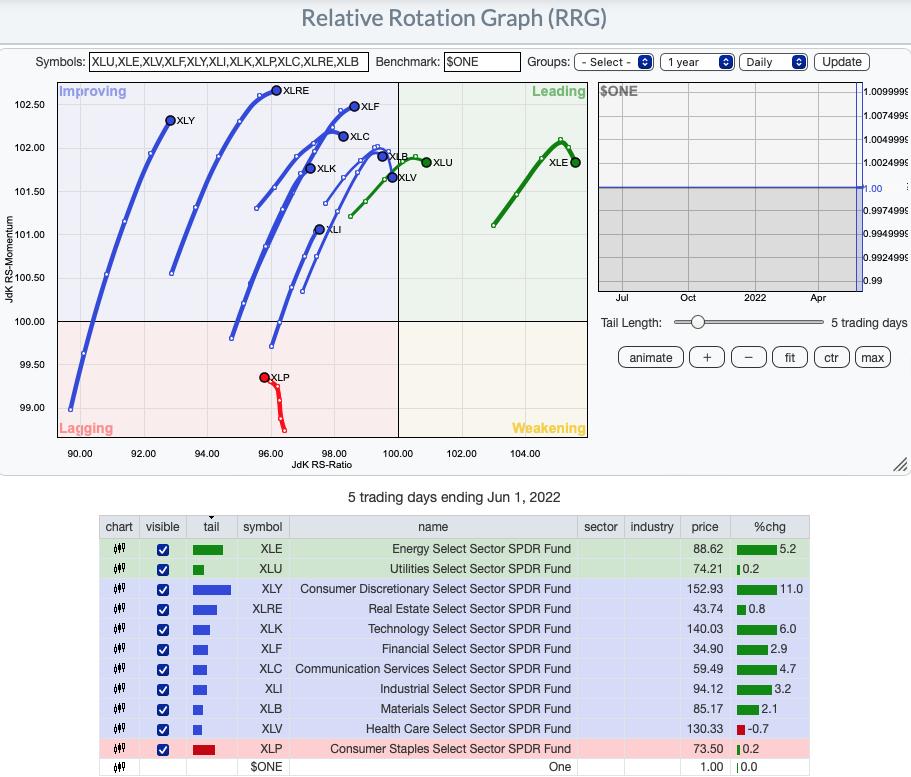Open chart icon for $ONE row

119,767
